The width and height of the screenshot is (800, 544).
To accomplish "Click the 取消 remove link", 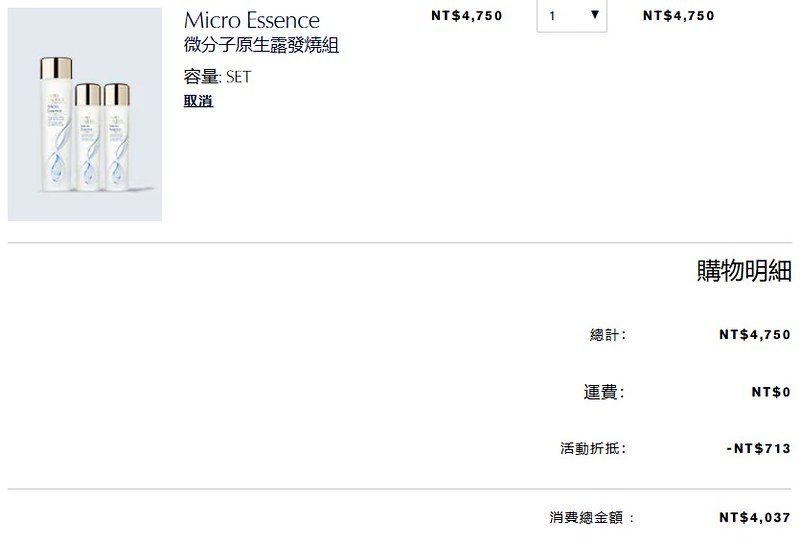I will 198,101.
